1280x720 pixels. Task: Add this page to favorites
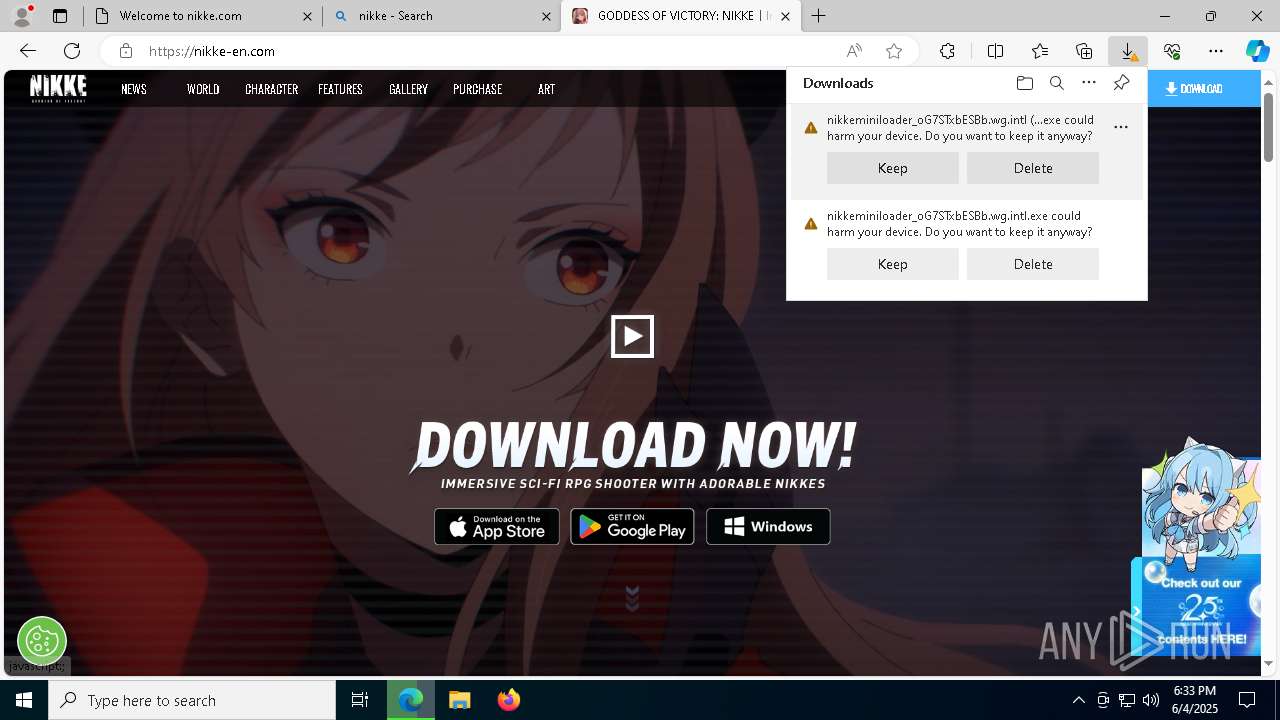pyautogui.click(x=894, y=51)
